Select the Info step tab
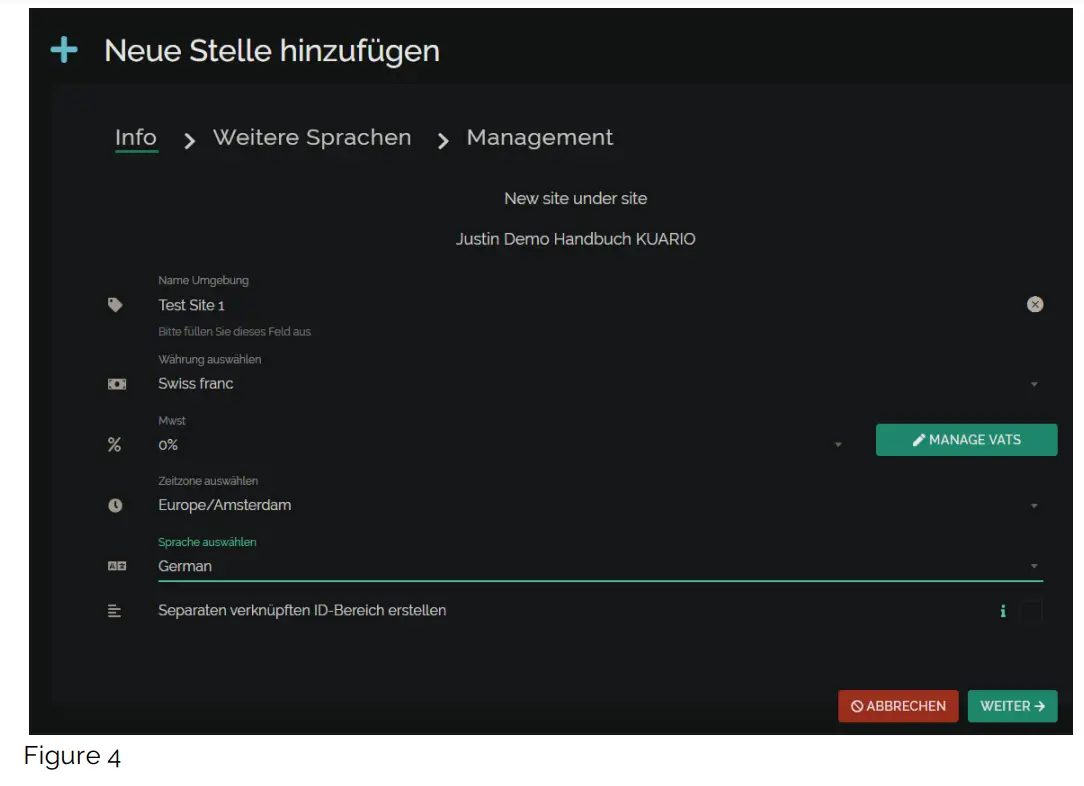 pyautogui.click(x=136, y=138)
